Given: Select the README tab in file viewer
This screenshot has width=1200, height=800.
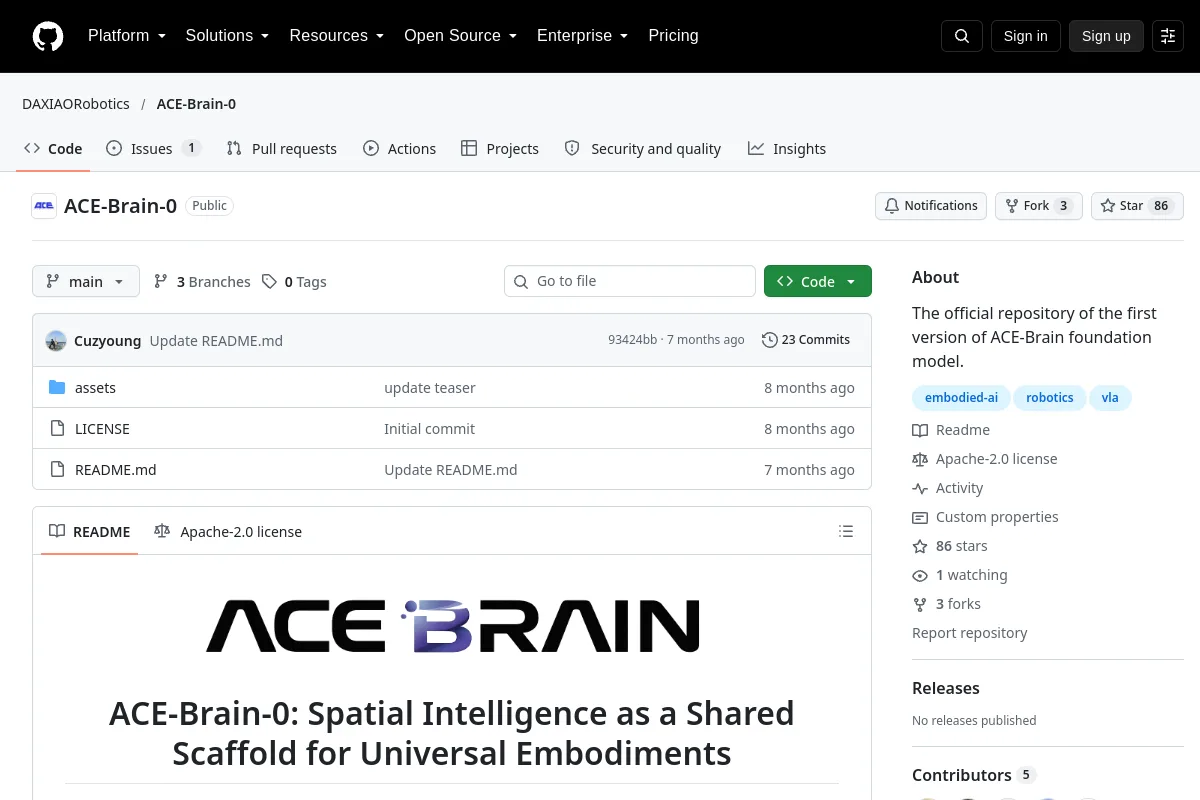Looking at the screenshot, I should (90, 532).
